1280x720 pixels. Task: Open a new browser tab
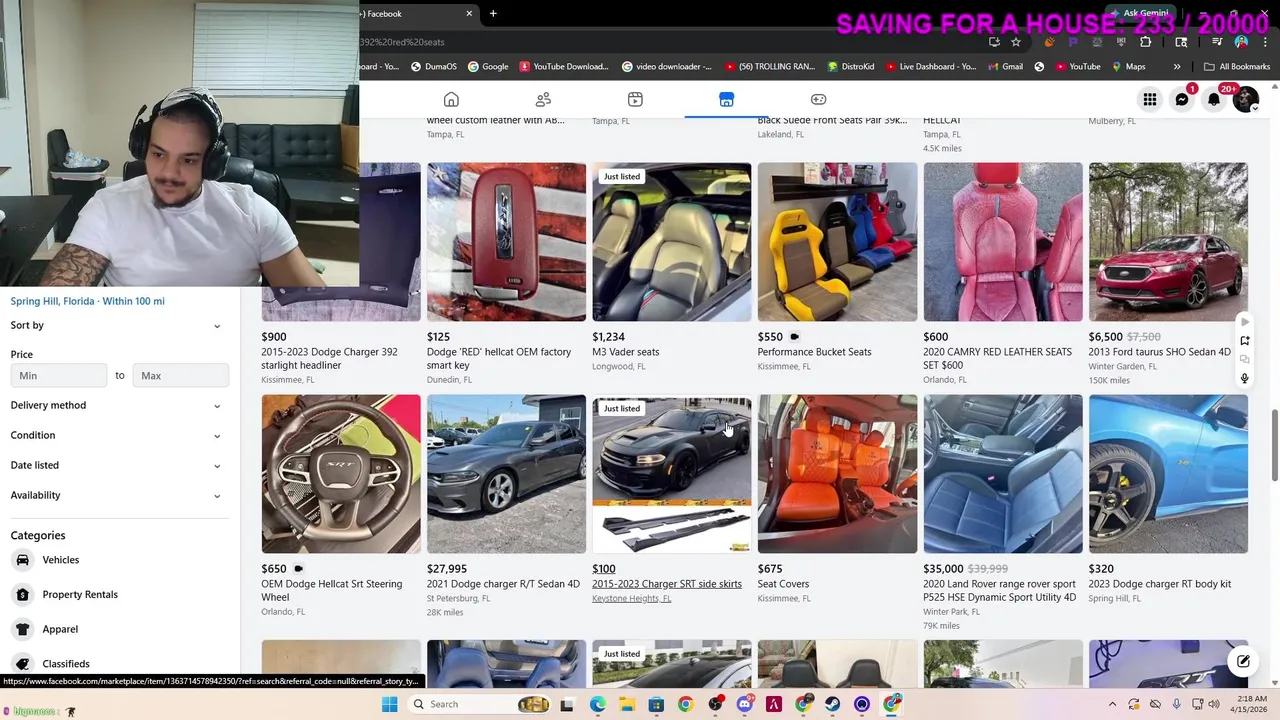pos(493,13)
